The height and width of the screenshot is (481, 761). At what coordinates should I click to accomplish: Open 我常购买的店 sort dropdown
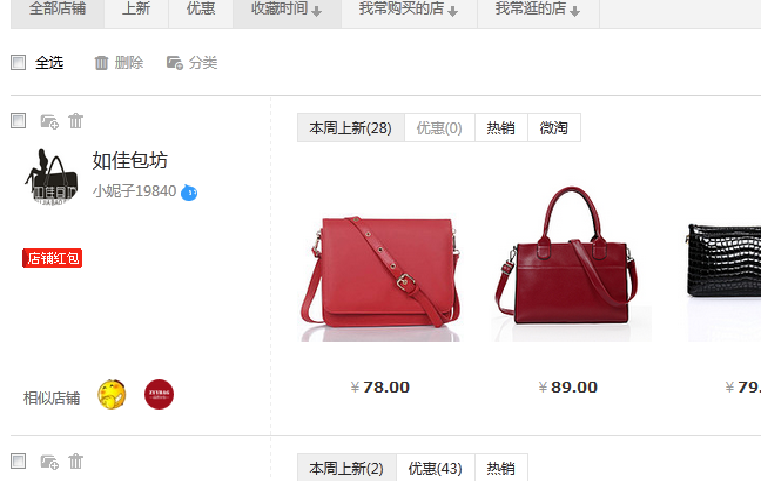pos(453,11)
